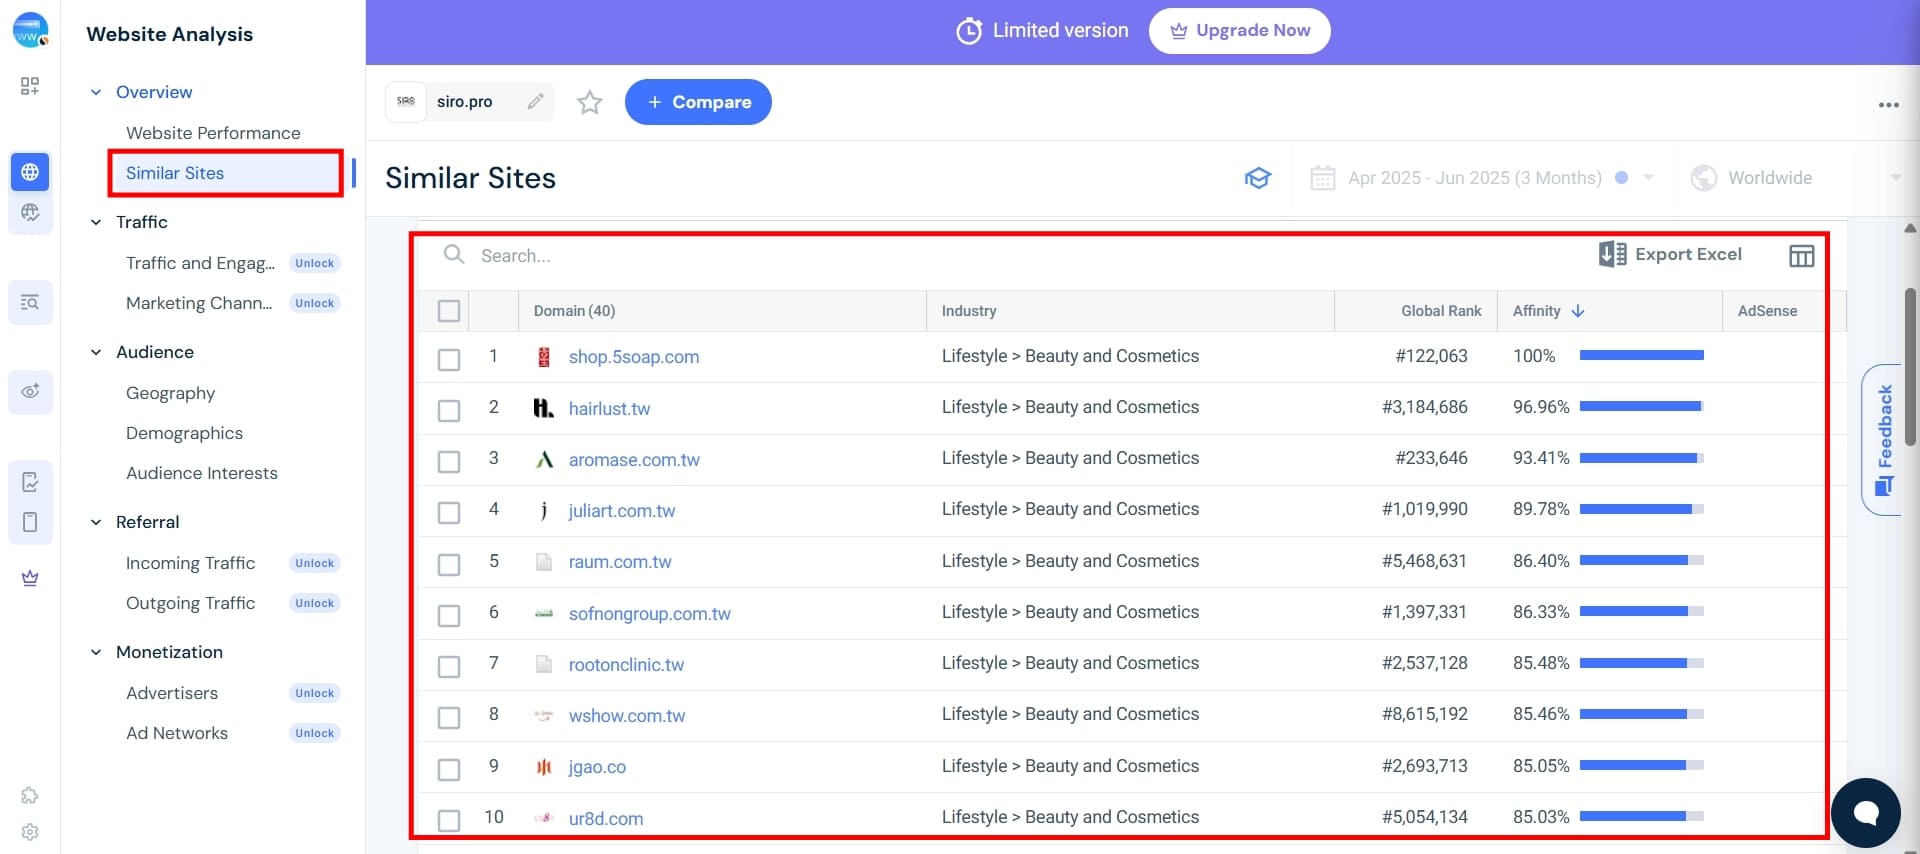The image size is (1920, 854).
Task: Click the page vertical scrollbar
Action: pyautogui.click(x=1911, y=366)
